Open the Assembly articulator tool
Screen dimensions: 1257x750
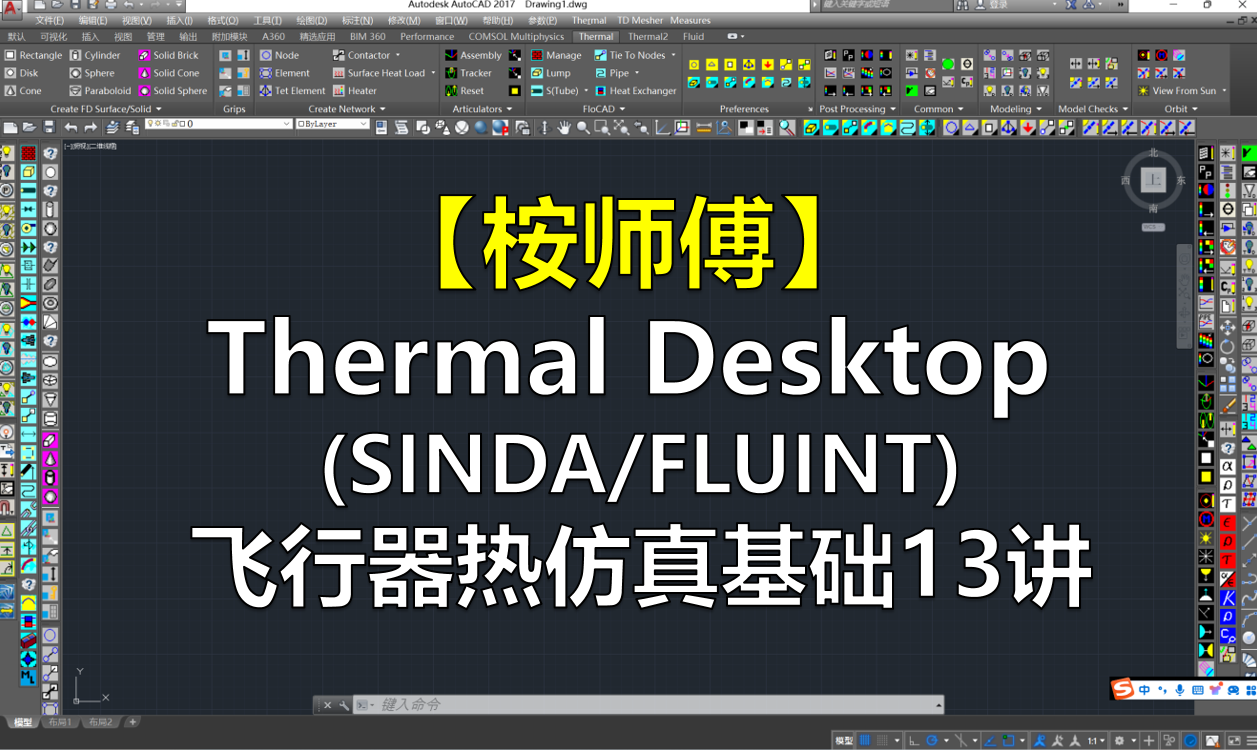pyautogui.click(x=473, y=55)
